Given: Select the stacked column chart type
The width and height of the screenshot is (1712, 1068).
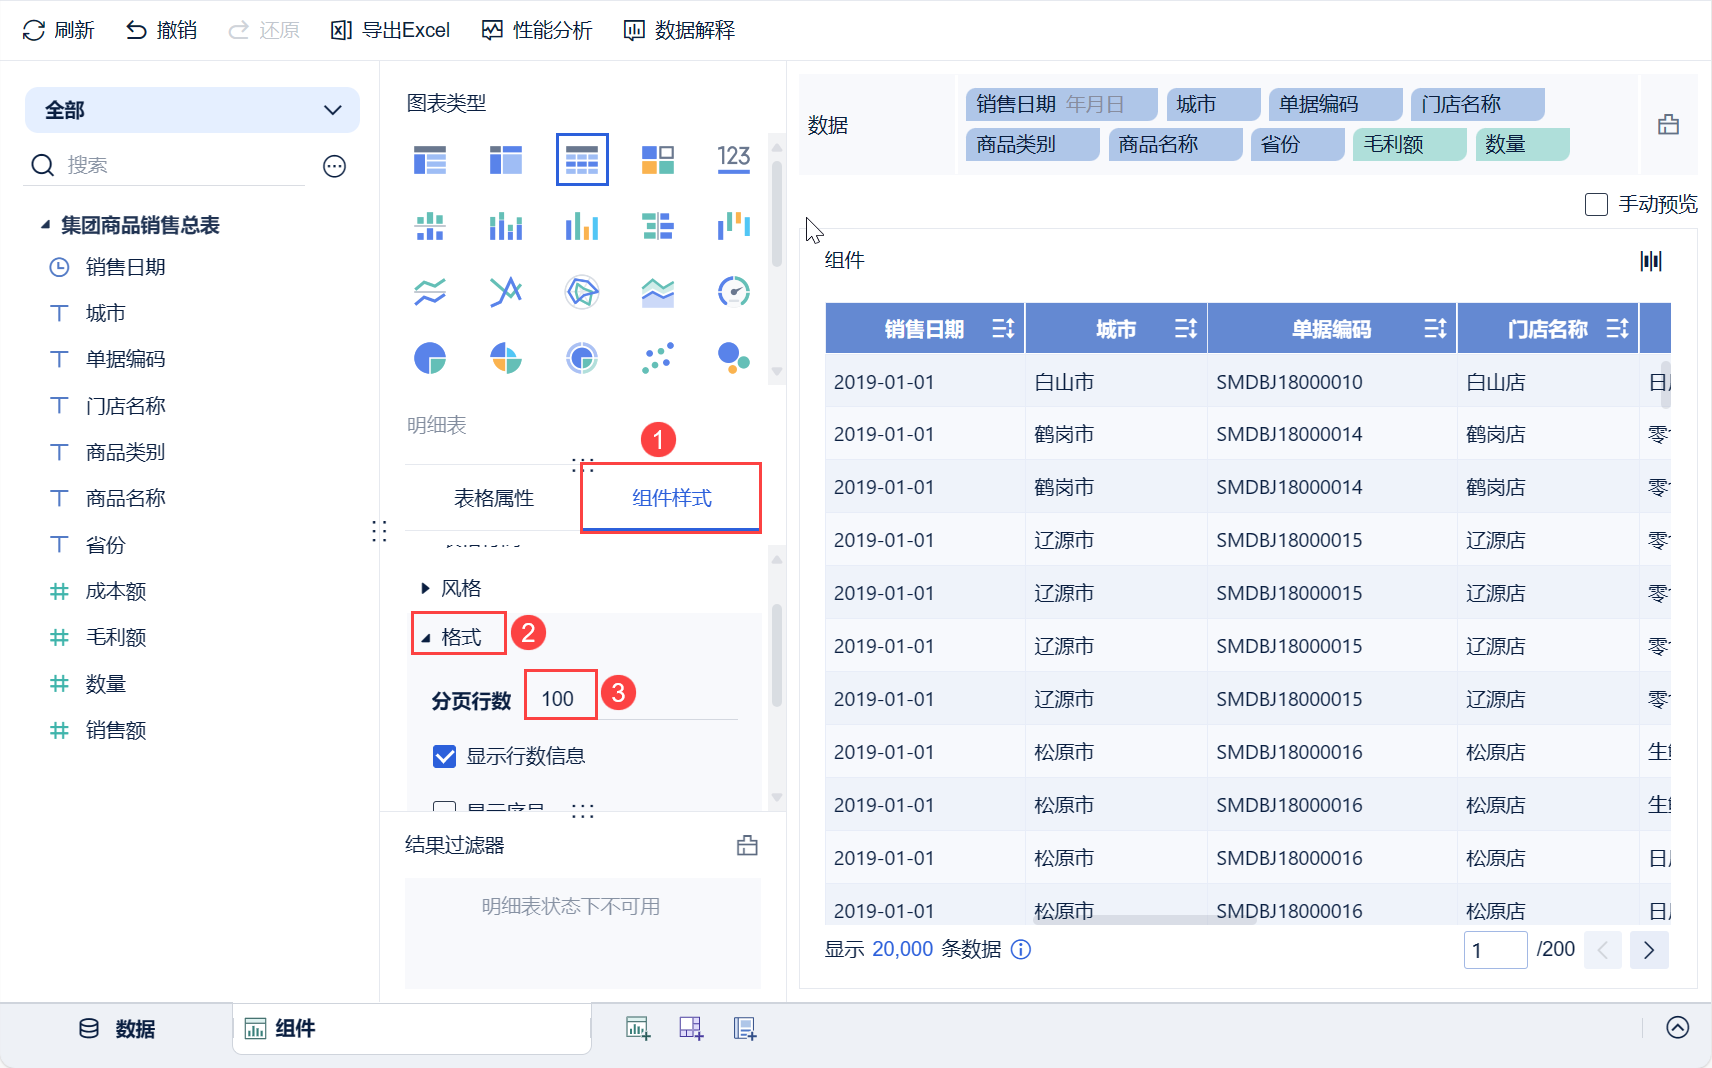Looking at the screenshot, I should pos(506,226).
